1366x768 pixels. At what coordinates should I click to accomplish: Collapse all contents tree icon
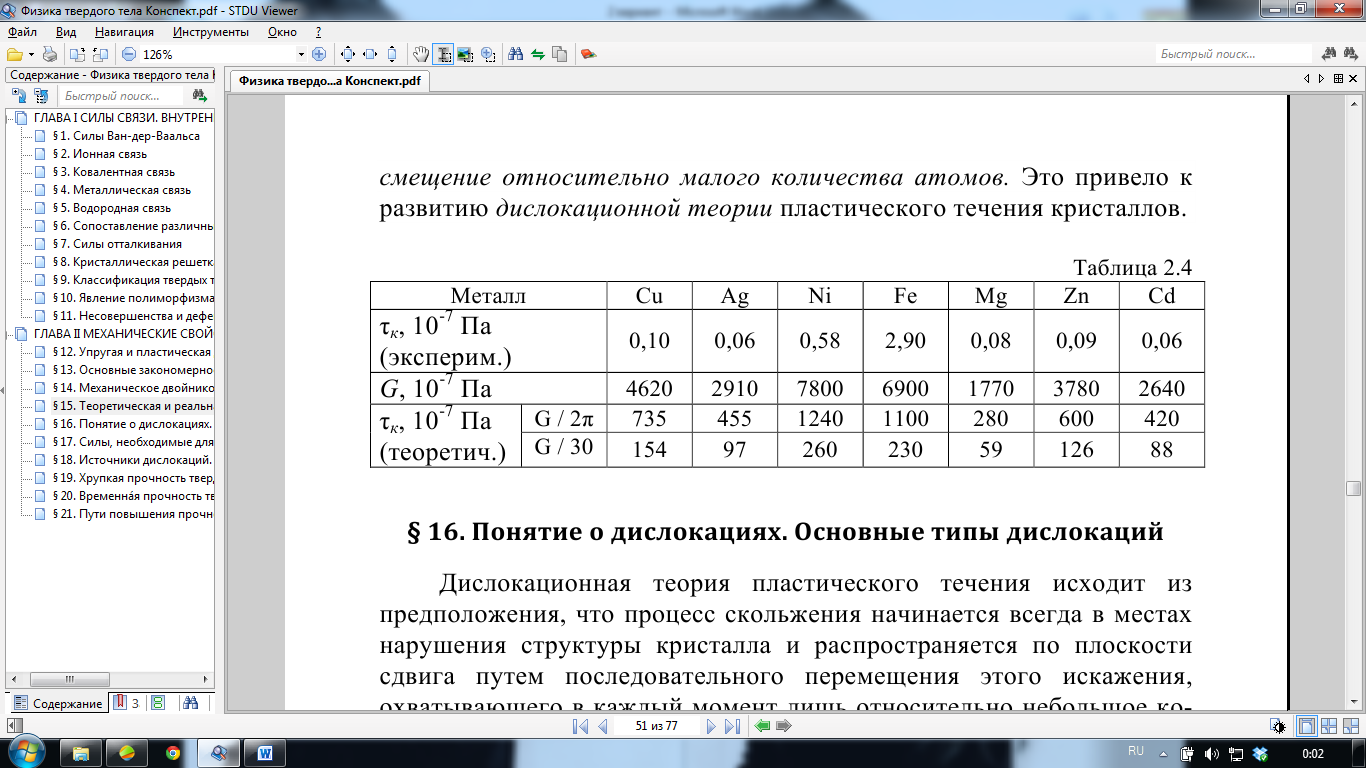[x=41, y=96]
